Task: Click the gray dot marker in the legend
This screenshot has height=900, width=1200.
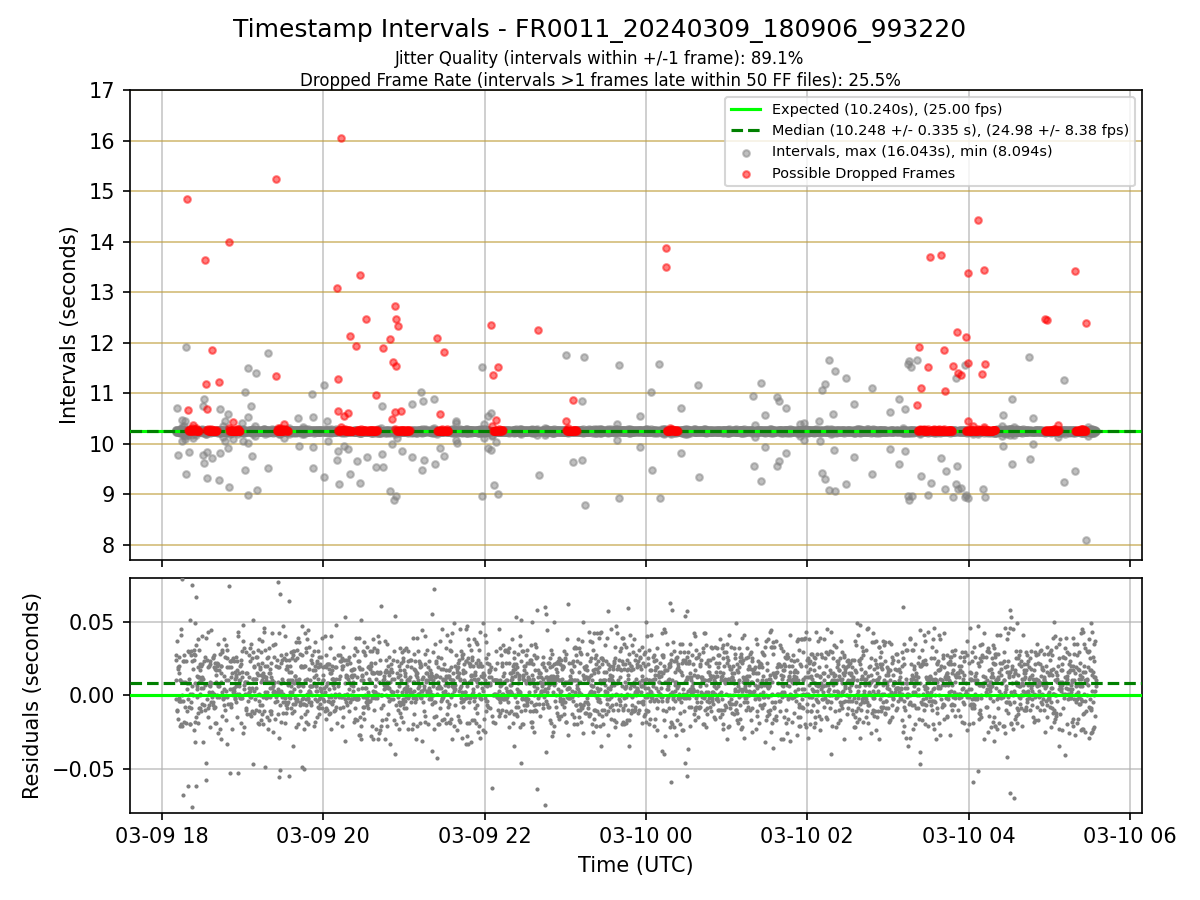Action: click(x=746, y=152)
